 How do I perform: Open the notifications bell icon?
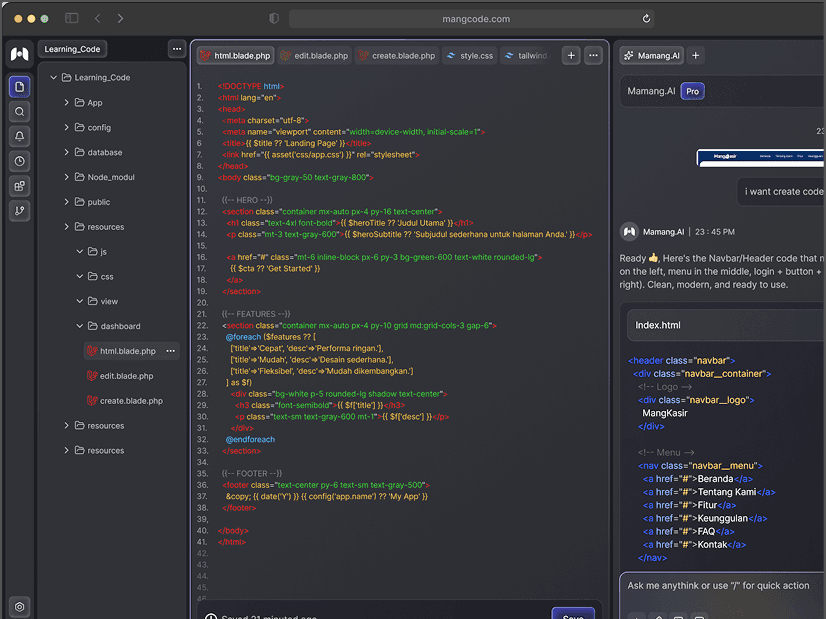coord(19,136)
